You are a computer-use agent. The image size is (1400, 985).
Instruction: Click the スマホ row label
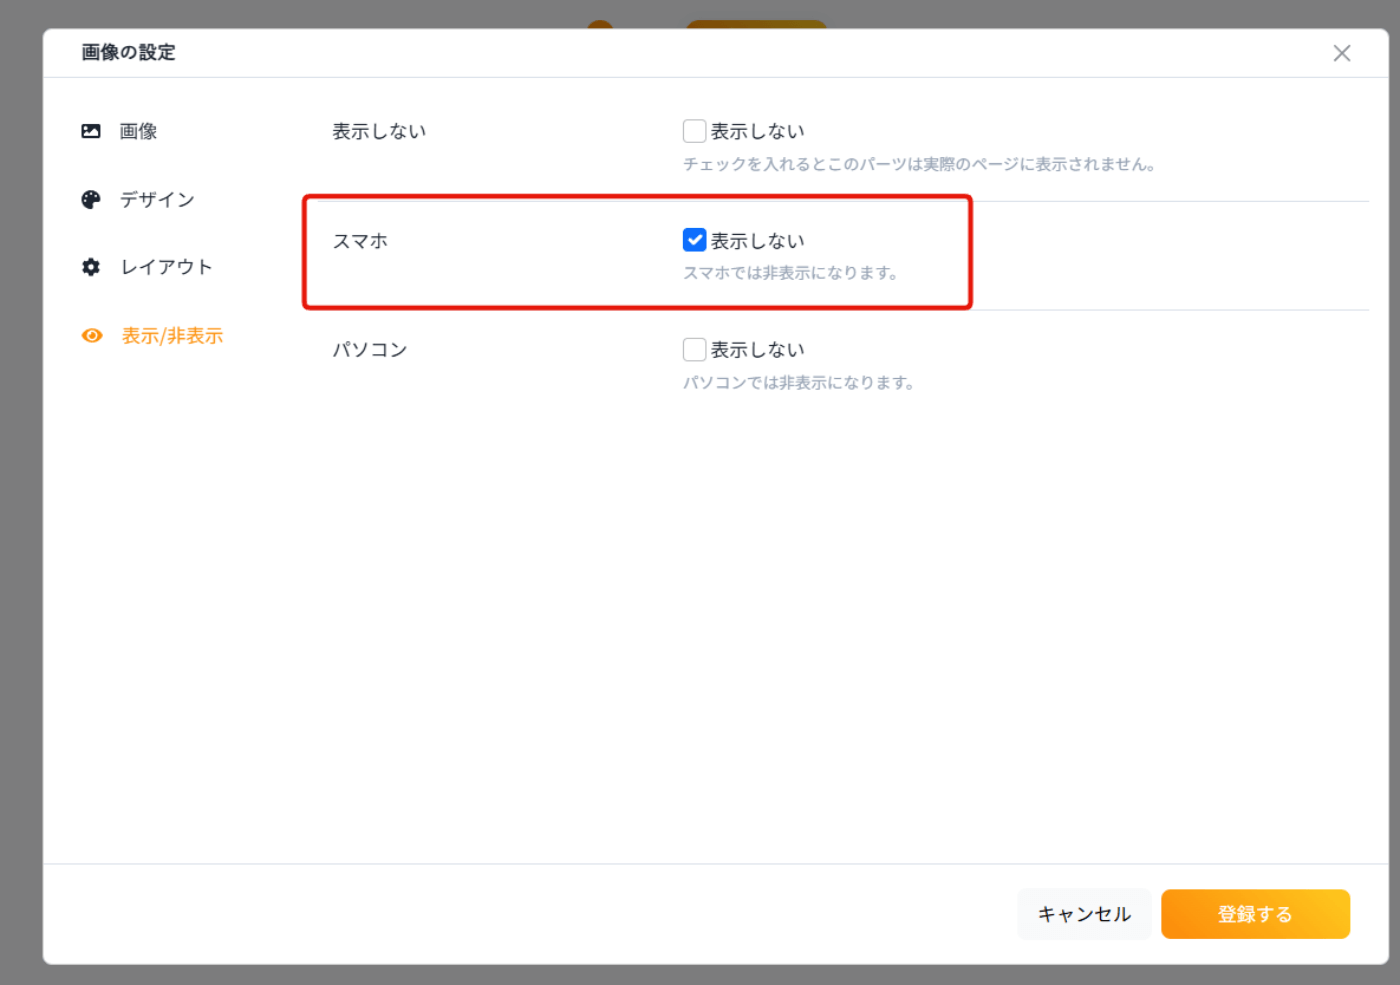click(x=360, y=241)
